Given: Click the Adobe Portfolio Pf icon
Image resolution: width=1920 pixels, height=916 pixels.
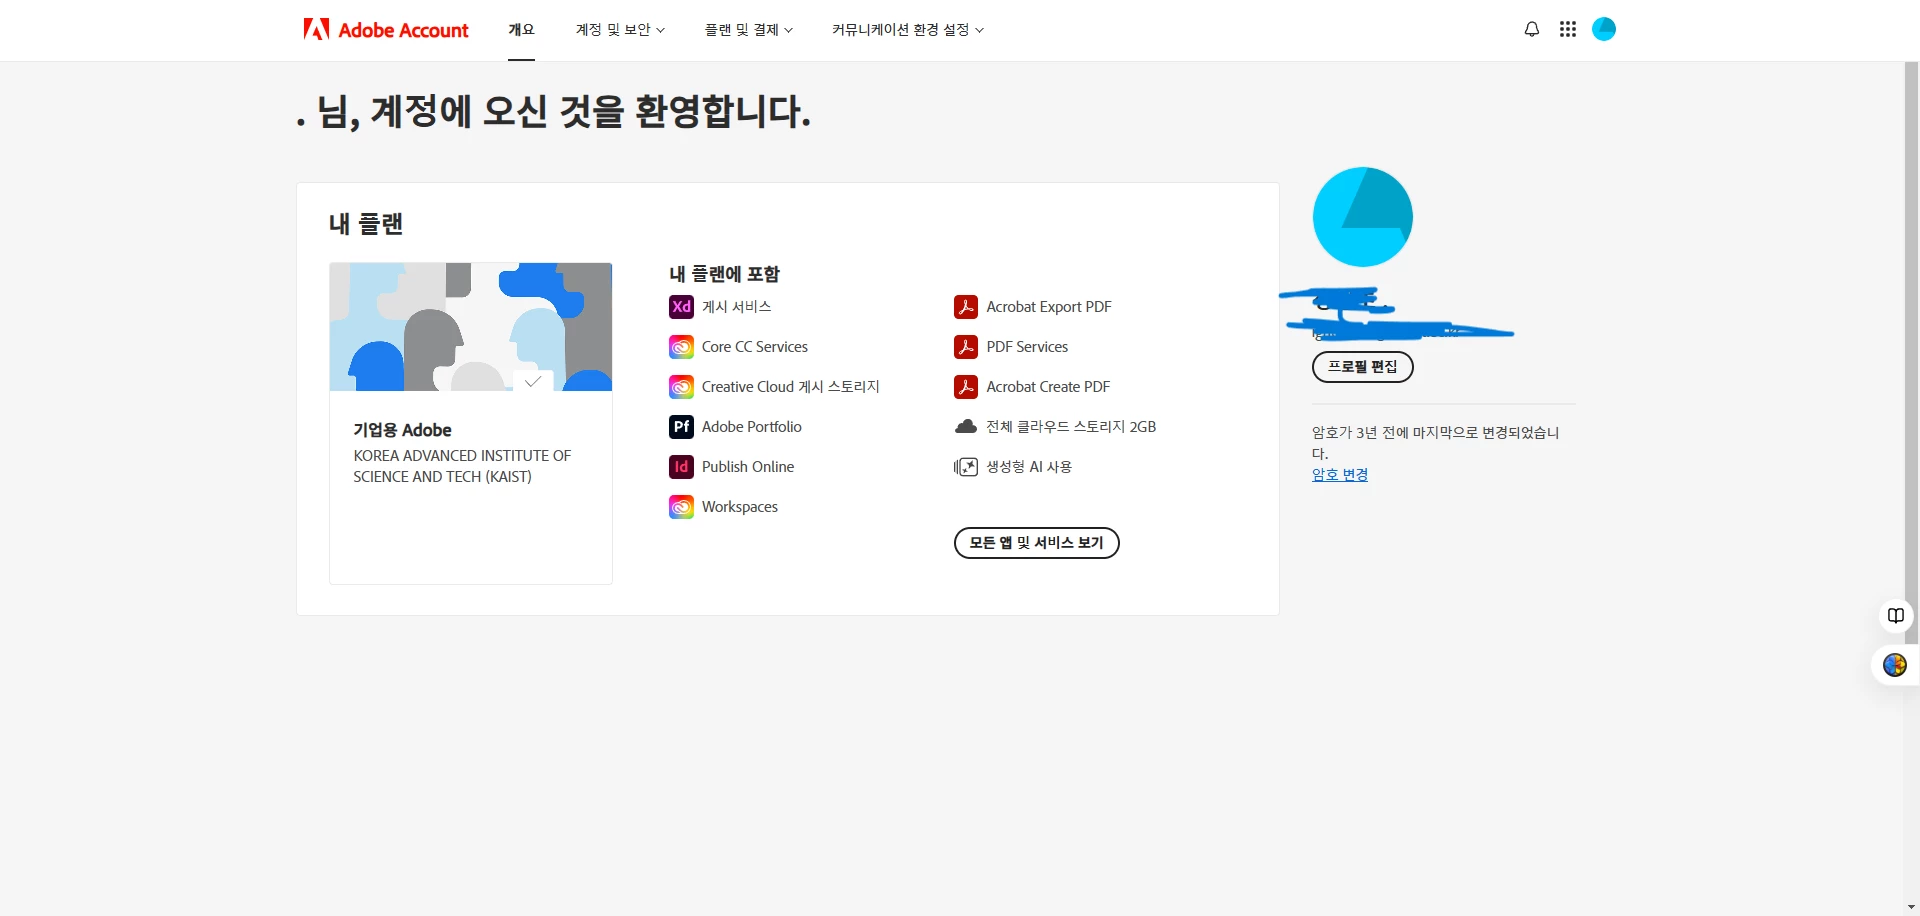Looking at the screenshot, I should [x=681, y=427].
